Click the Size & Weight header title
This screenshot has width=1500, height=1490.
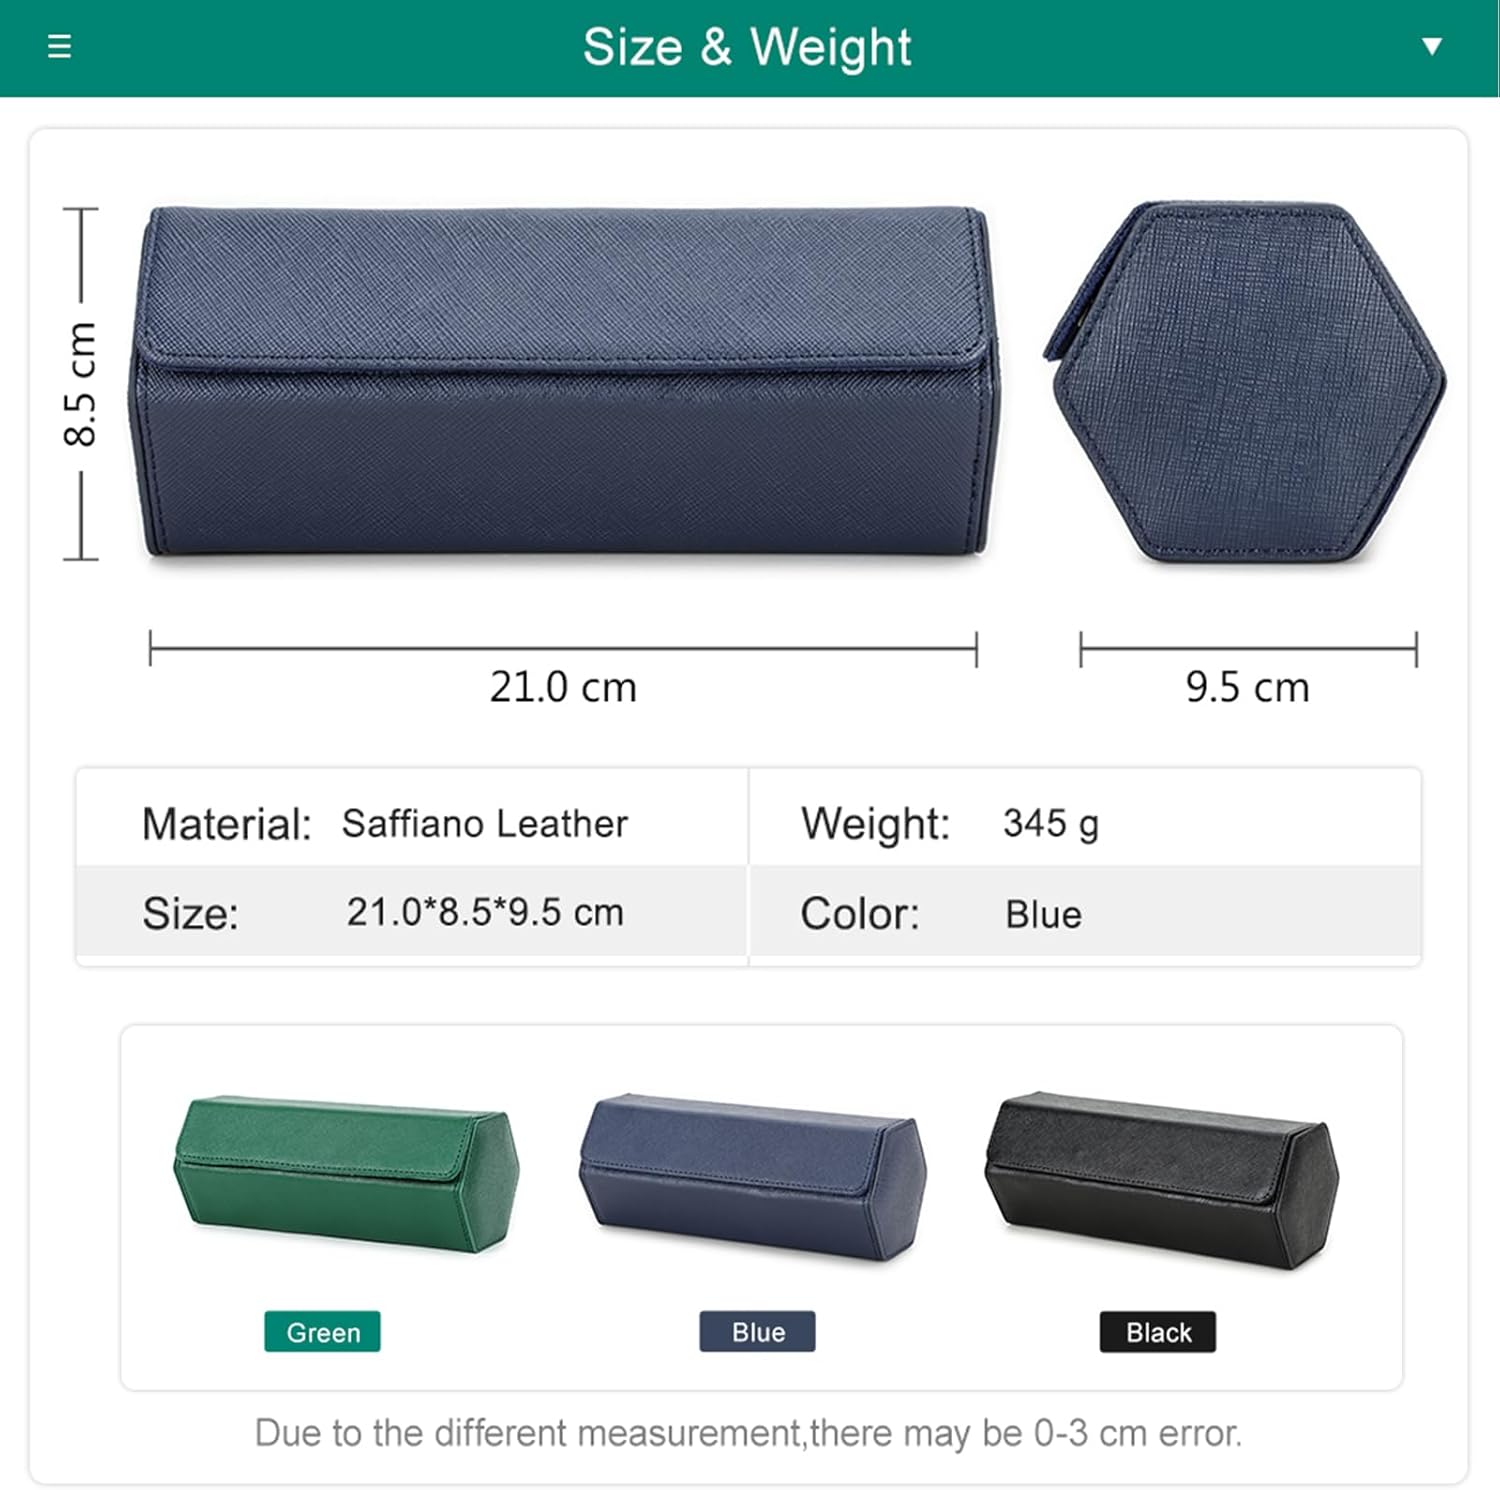747,47
